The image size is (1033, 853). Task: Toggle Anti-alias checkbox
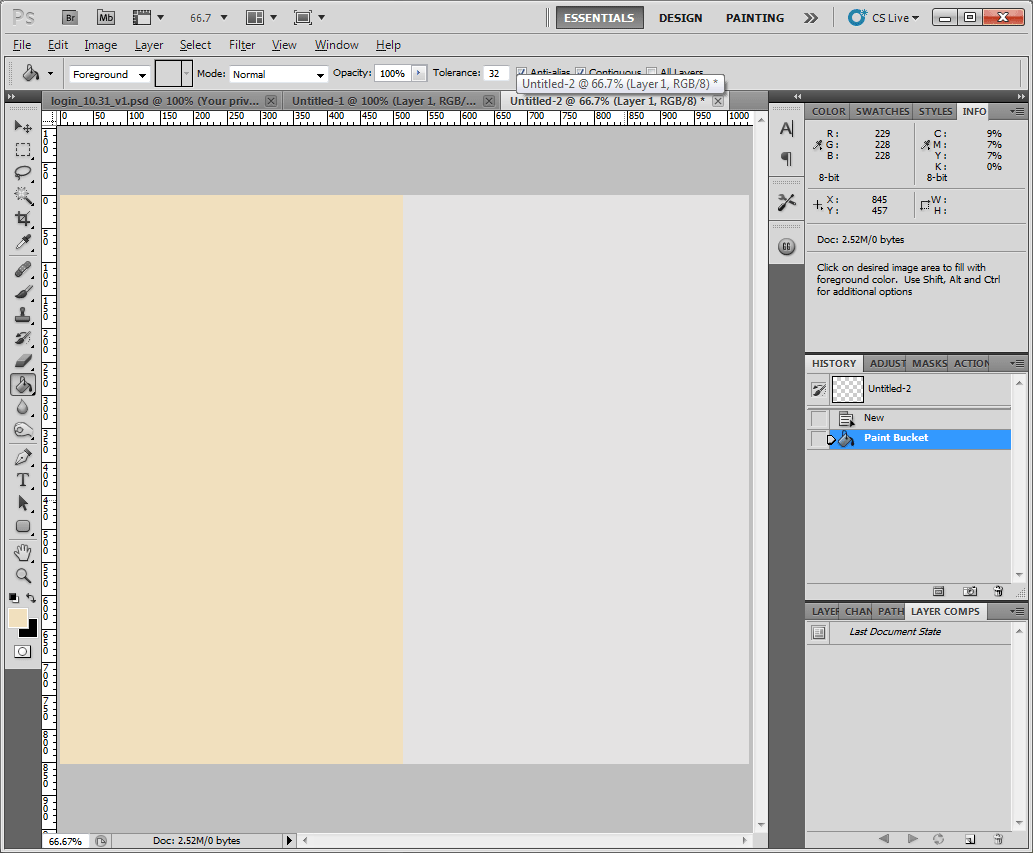521,71
